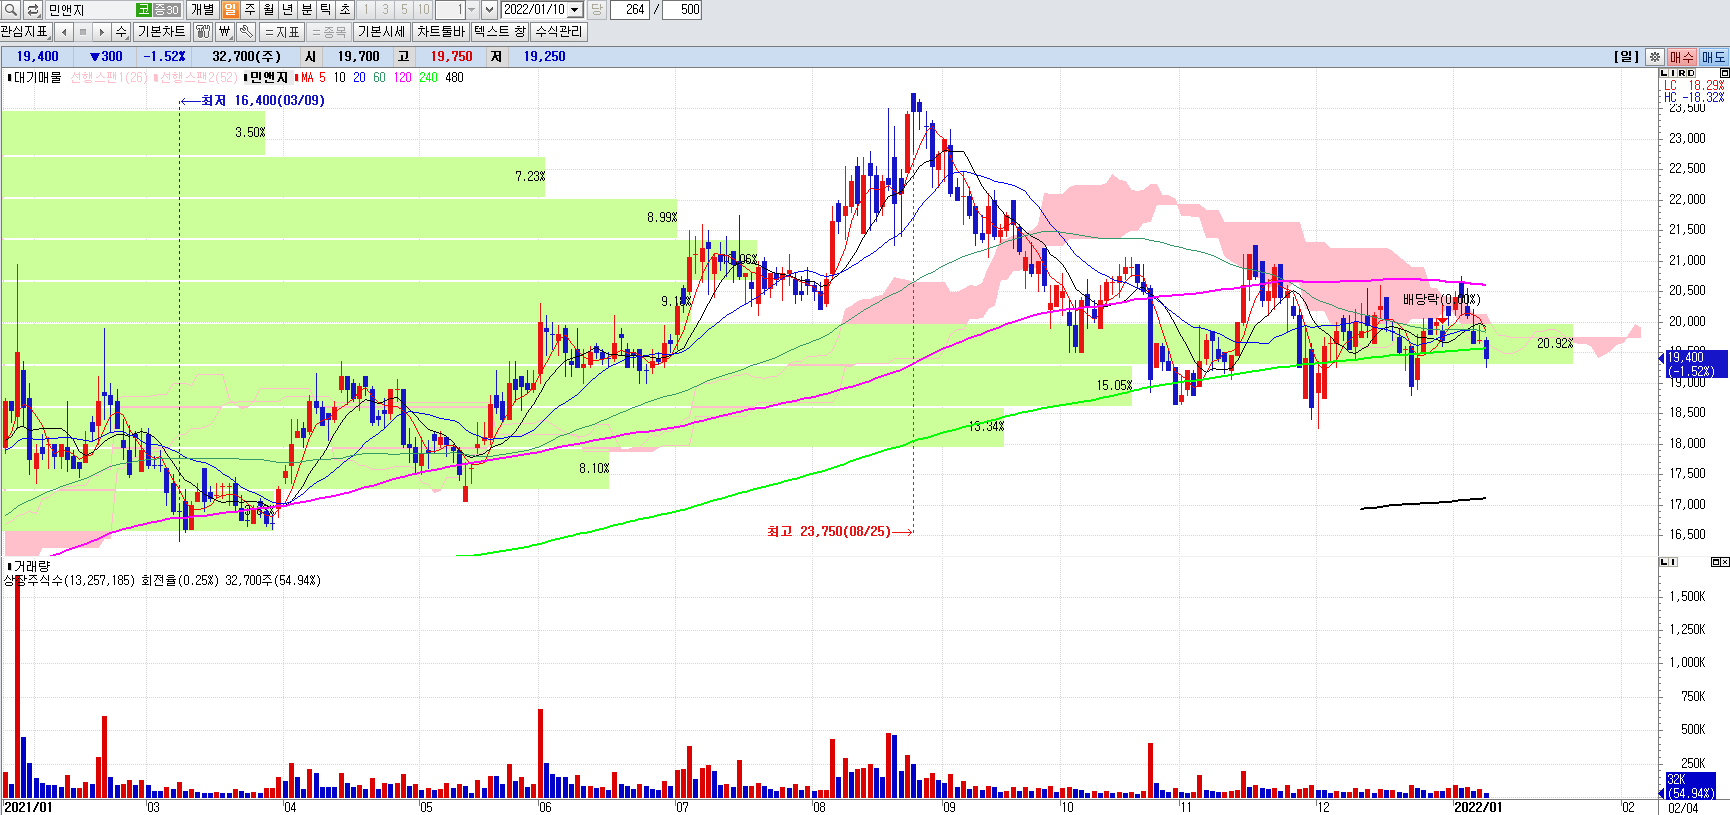Screen dimensions: 1730x815
Task: Click the 500 total count field
Action: pyautogui.click(x=683, y=10)
